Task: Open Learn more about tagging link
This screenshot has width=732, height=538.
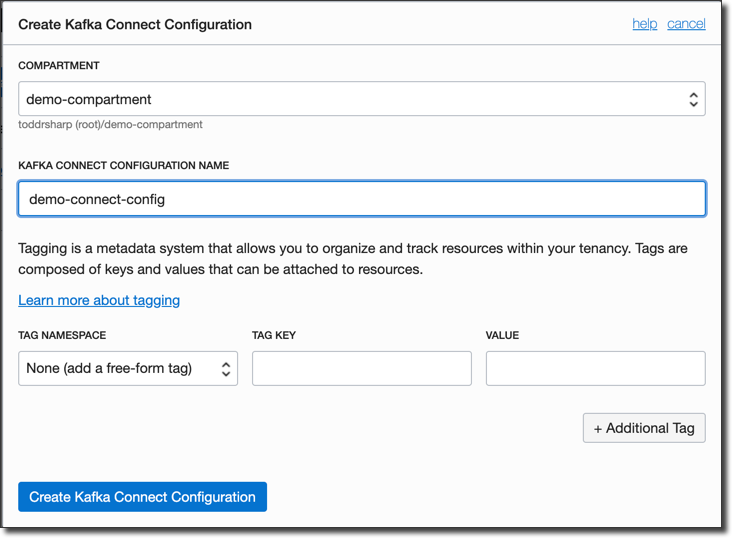Action: pos(99,300)
